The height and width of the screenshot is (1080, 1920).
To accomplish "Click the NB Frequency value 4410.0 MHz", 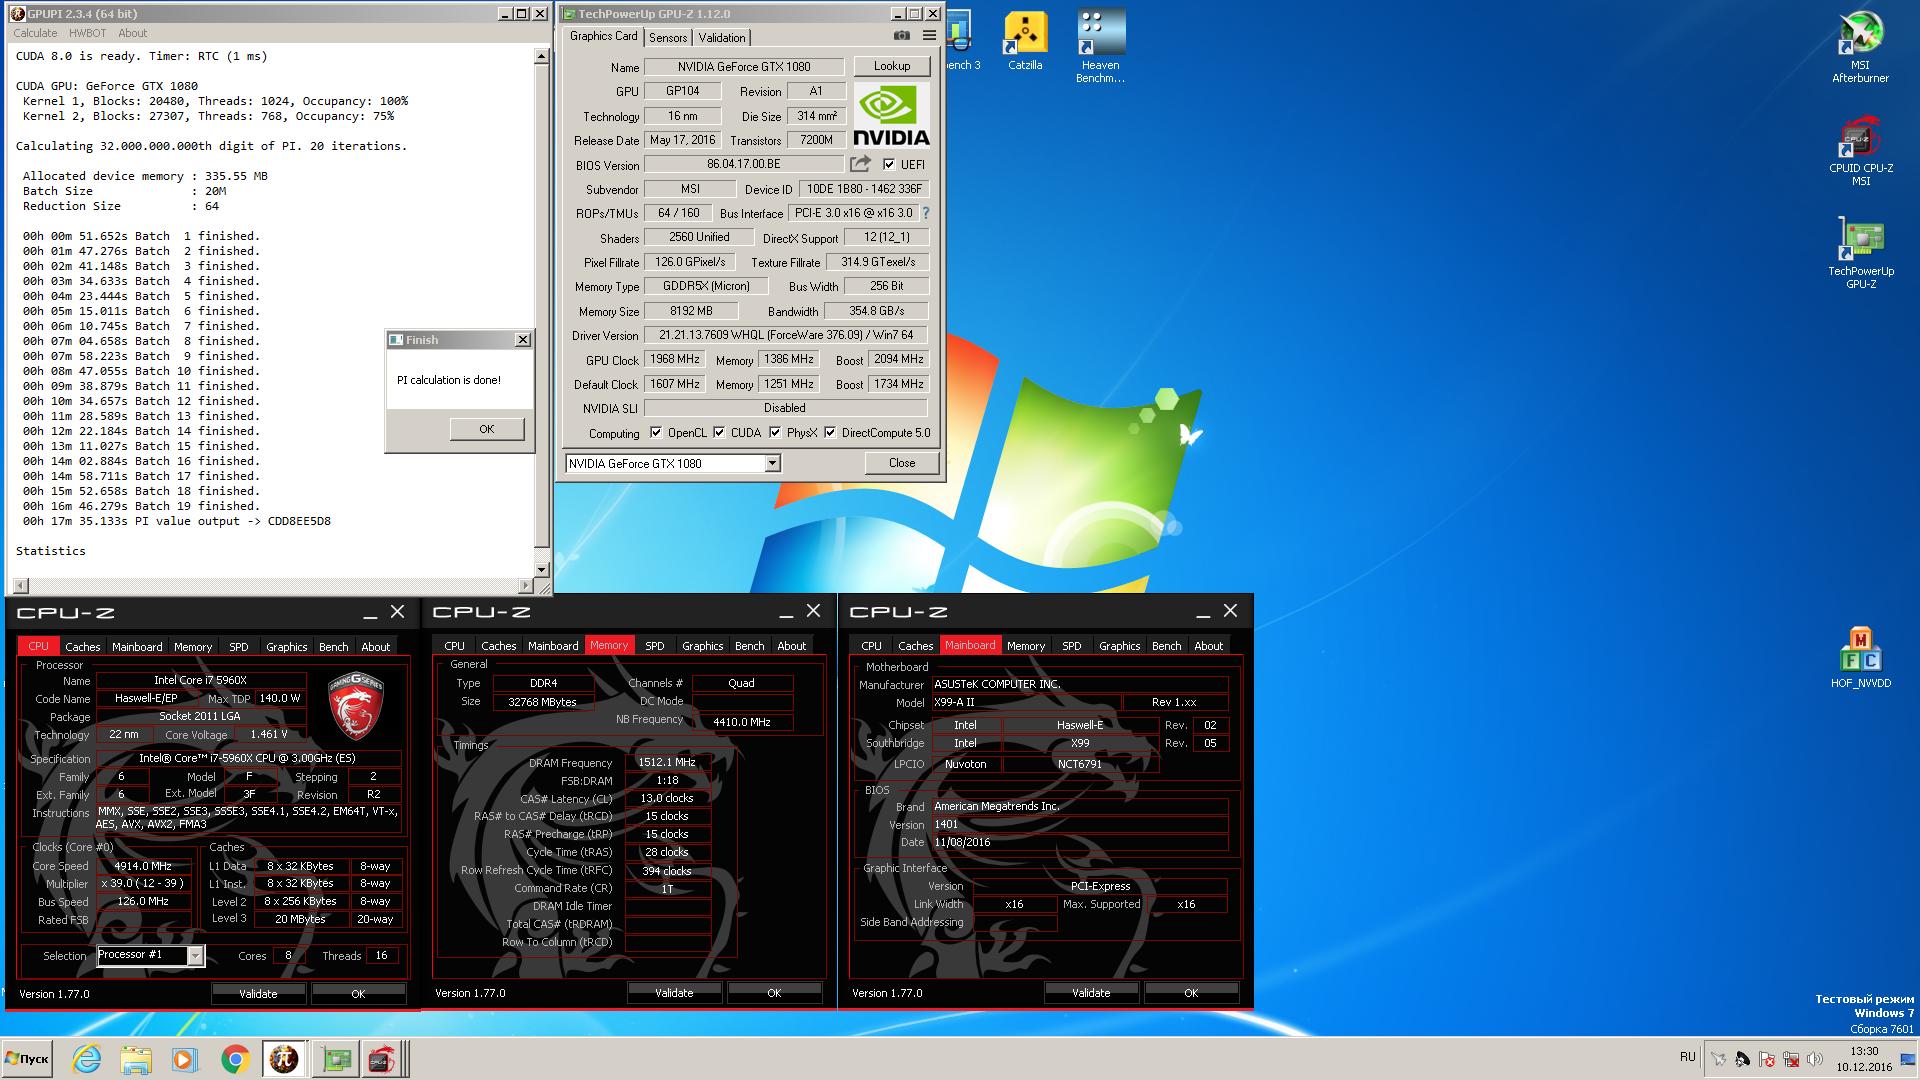I will click(x=742, y=720).
